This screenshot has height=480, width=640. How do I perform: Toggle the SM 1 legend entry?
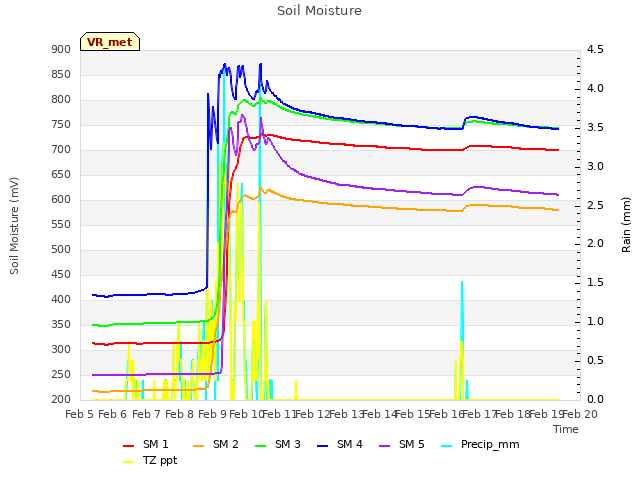146,444
